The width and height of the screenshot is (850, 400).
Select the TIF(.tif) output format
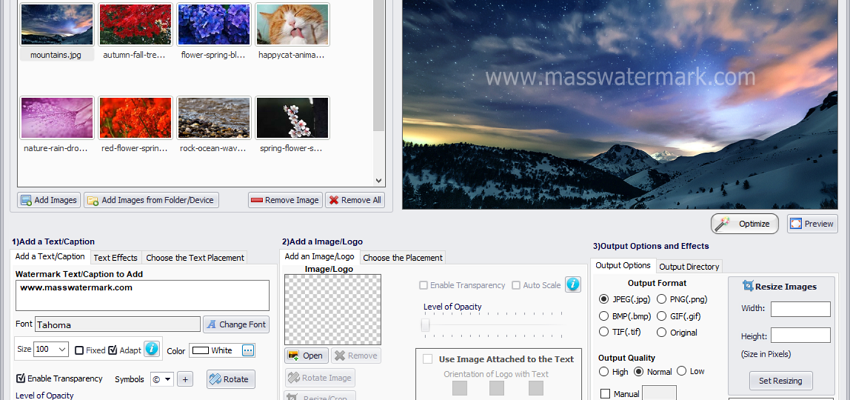[x=603, y=332]
